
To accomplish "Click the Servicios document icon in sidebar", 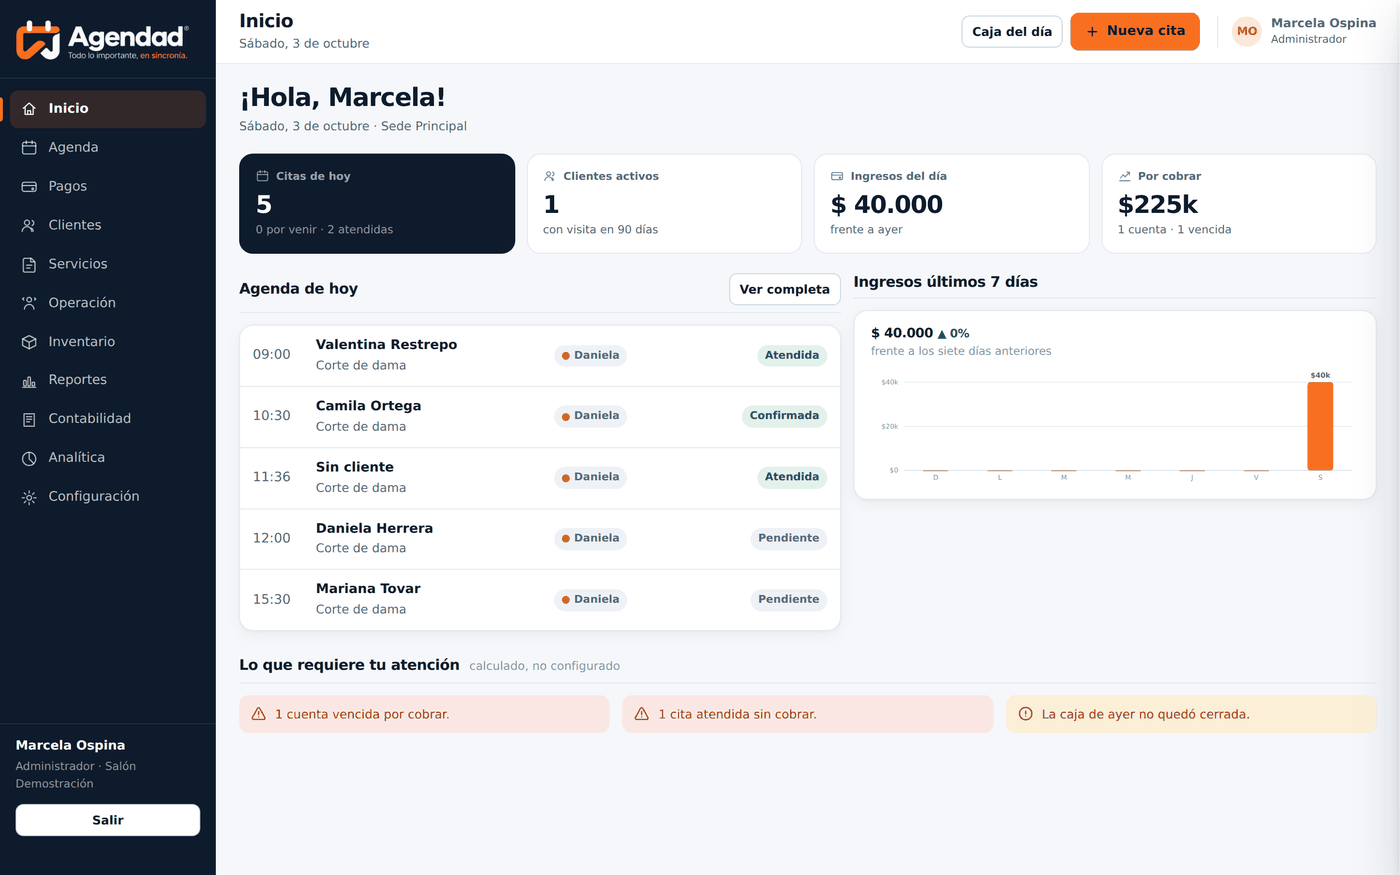I will (x=29, y=265).
